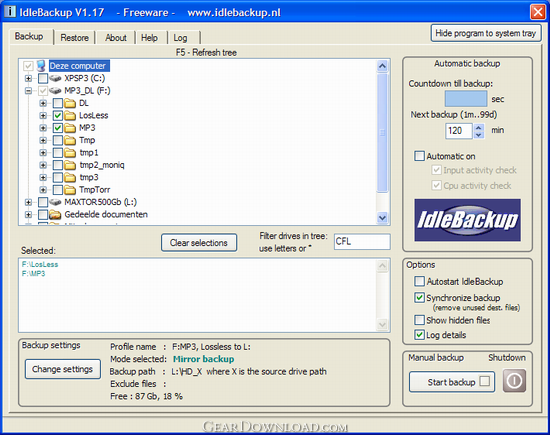Click the Next backup minutes field
Viewport: 550px width, 435px height.
[459, 131]
